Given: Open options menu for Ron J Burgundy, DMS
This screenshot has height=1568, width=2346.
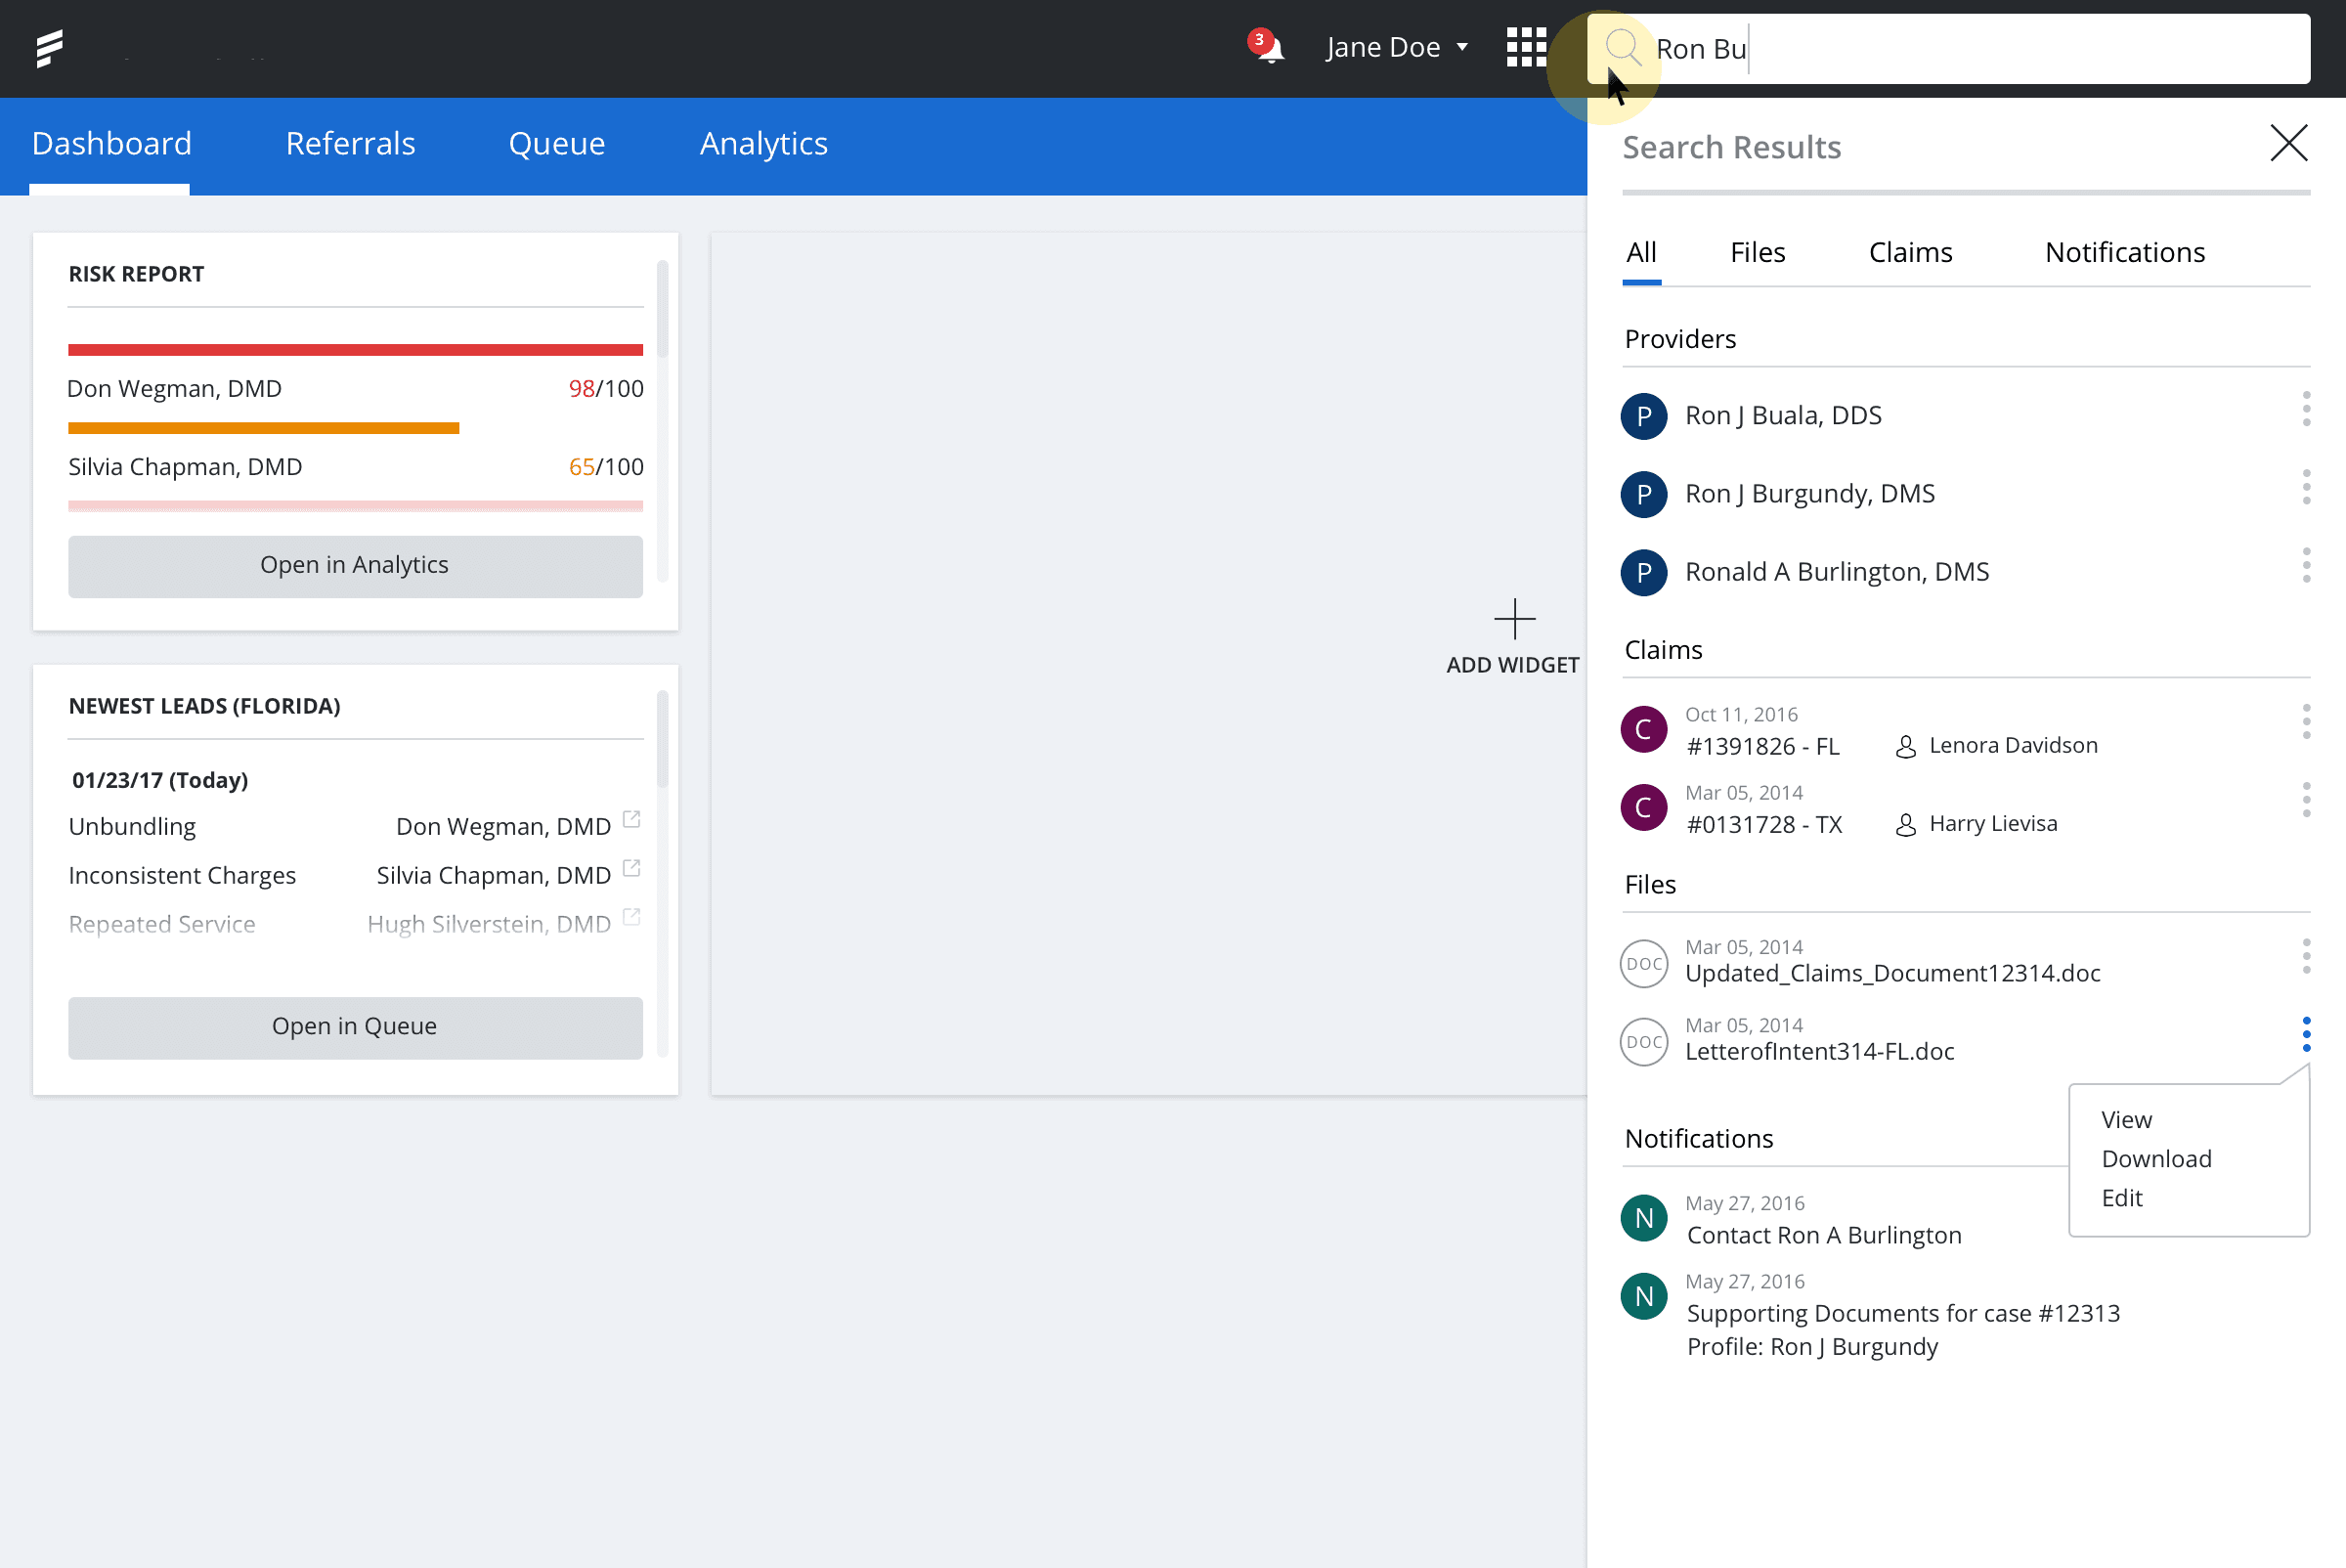Looking at the screenshot, I should tap(2306, 487).
